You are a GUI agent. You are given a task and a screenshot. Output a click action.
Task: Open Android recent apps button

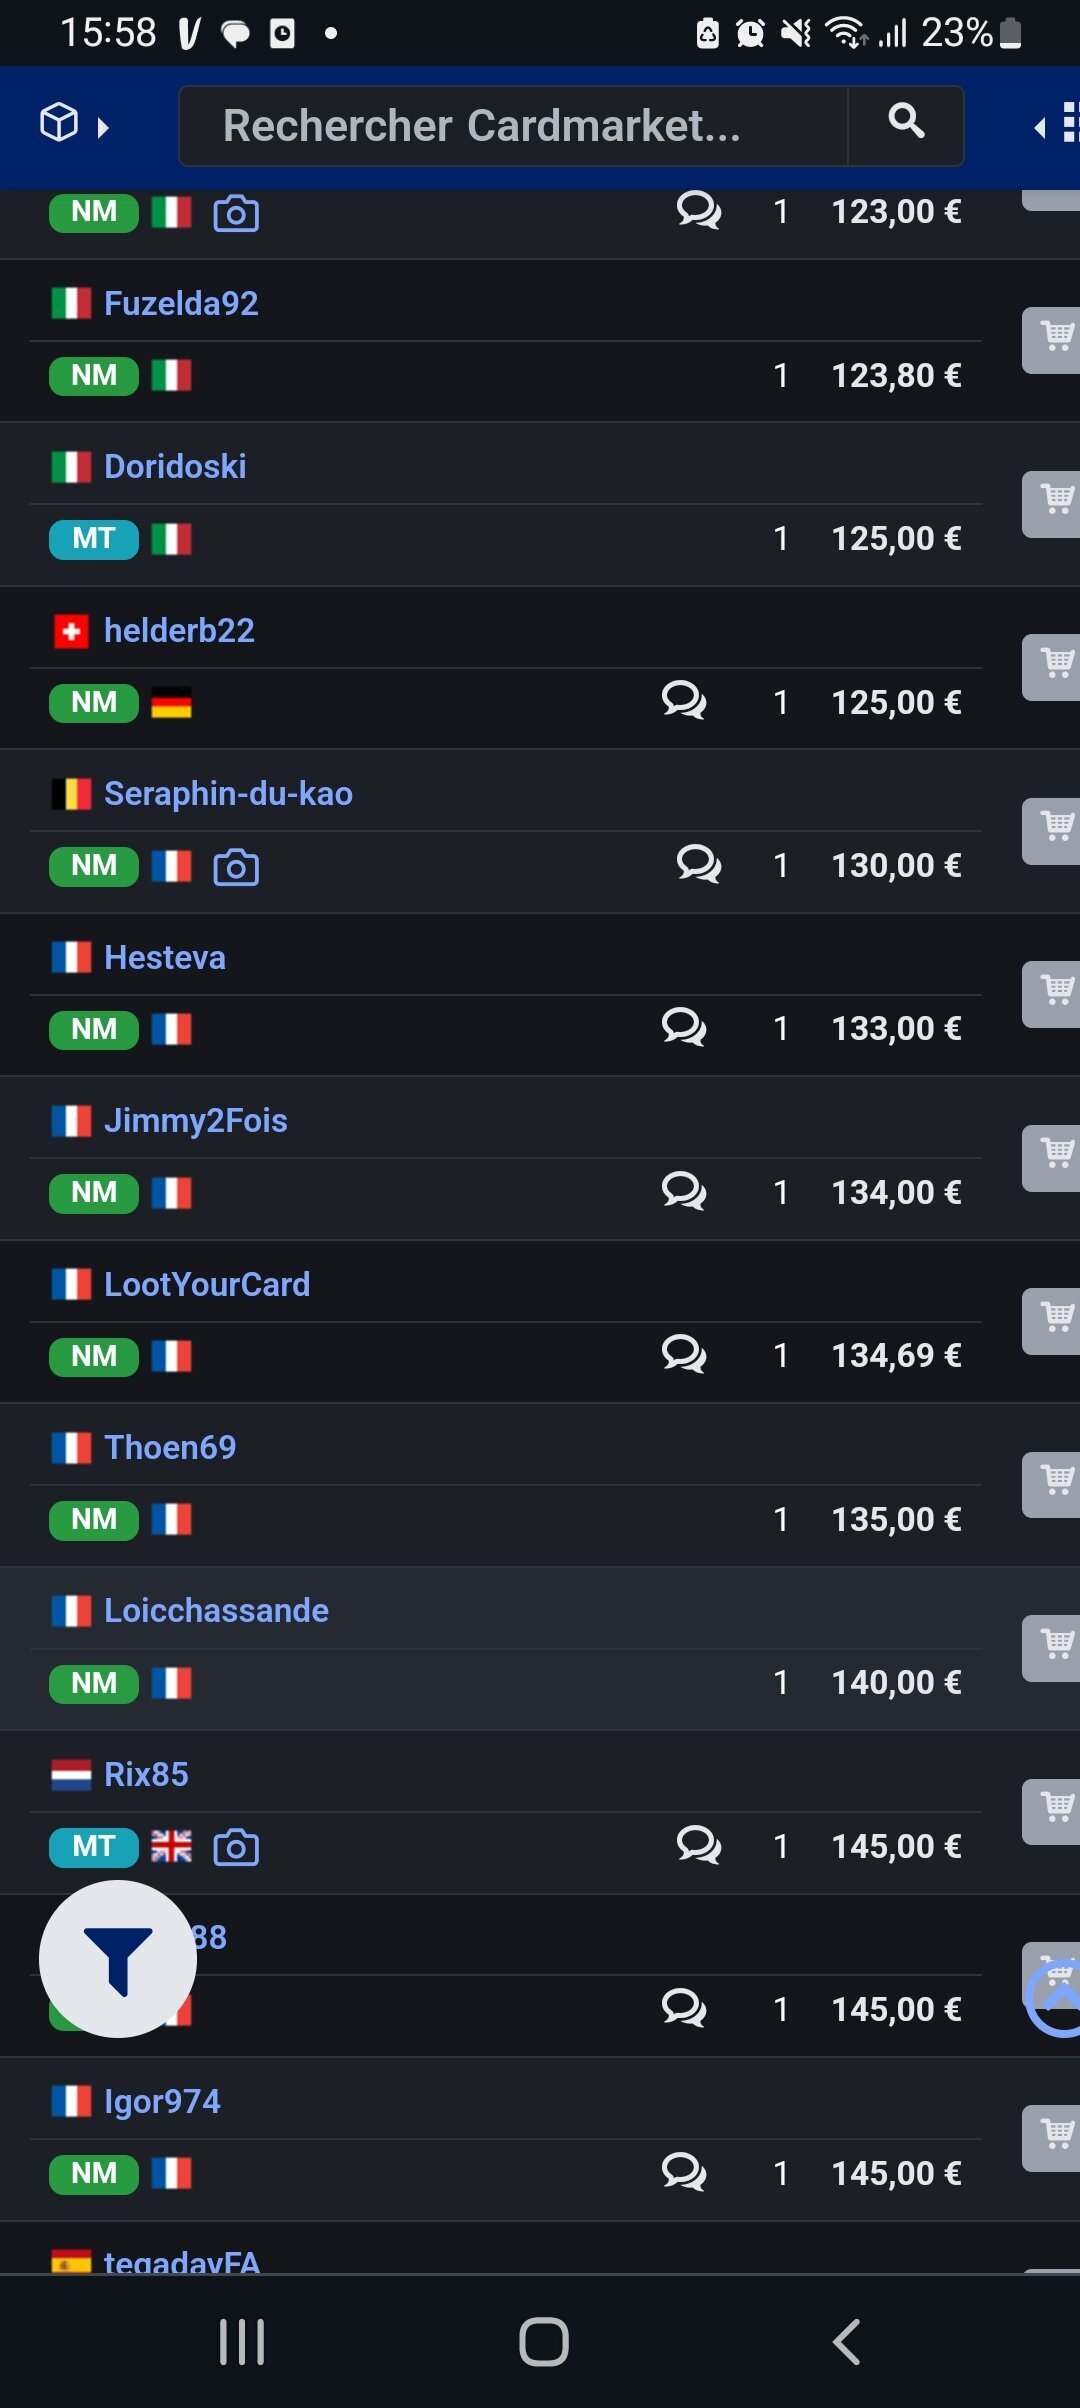pos(242,2341)
